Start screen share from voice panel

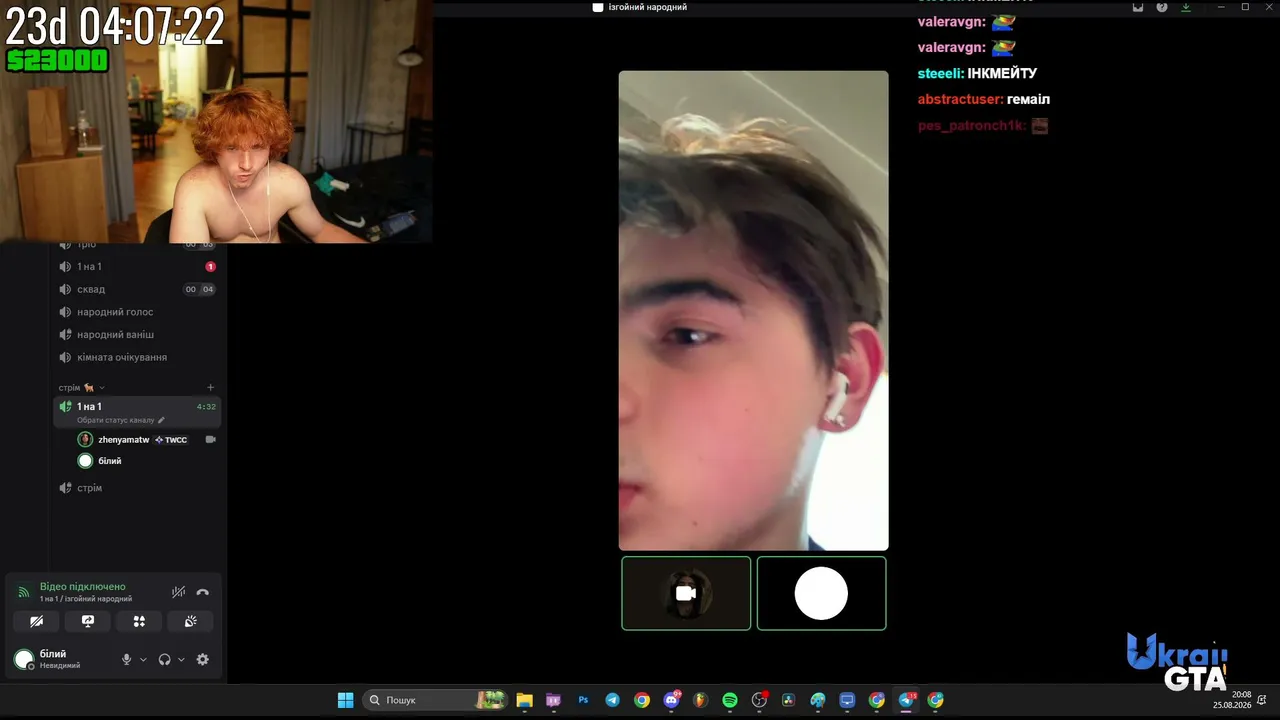point(88,621)
